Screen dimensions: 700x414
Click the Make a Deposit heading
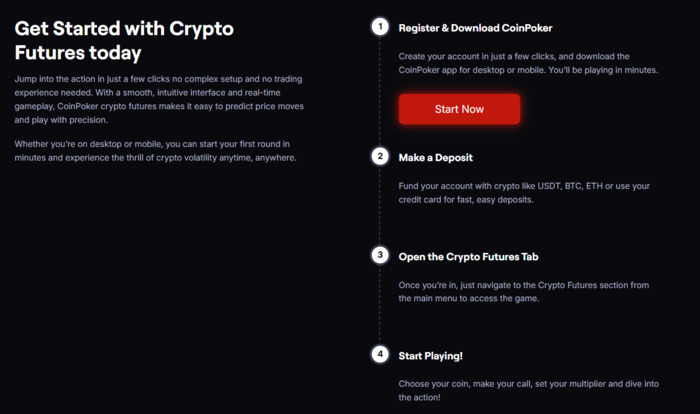pyautogui.click(x=435, y=158)
